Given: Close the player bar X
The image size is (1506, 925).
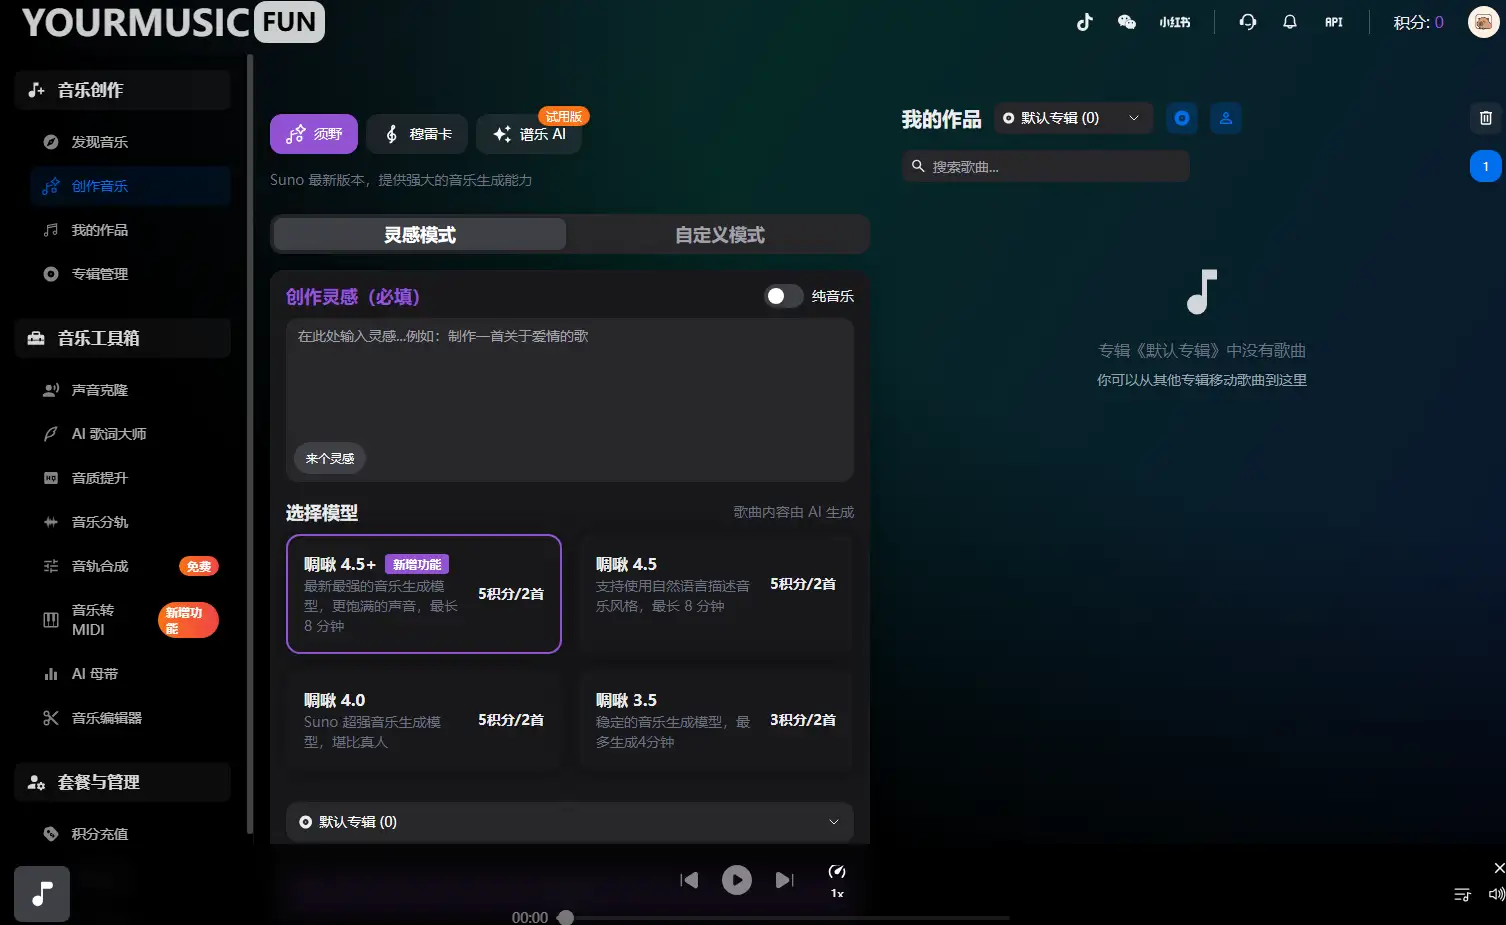Looking at the screenshot, I should (1499, 867).
